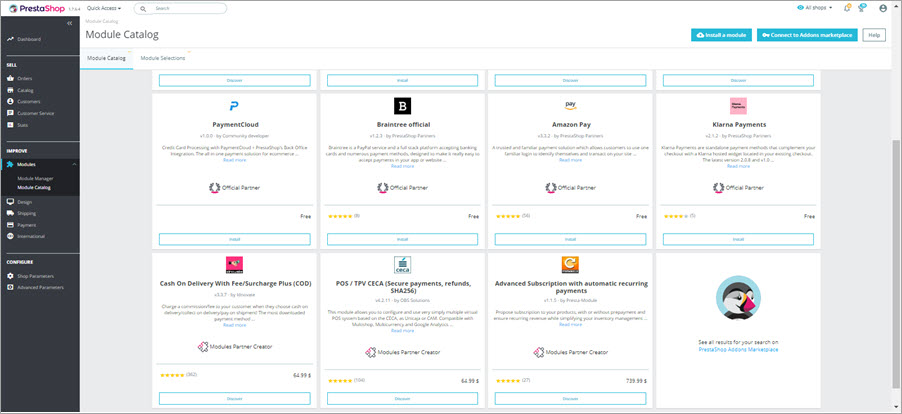Viewport: 902px width, 414px height.
Task: Click the Help button
Action: point(874,35)
